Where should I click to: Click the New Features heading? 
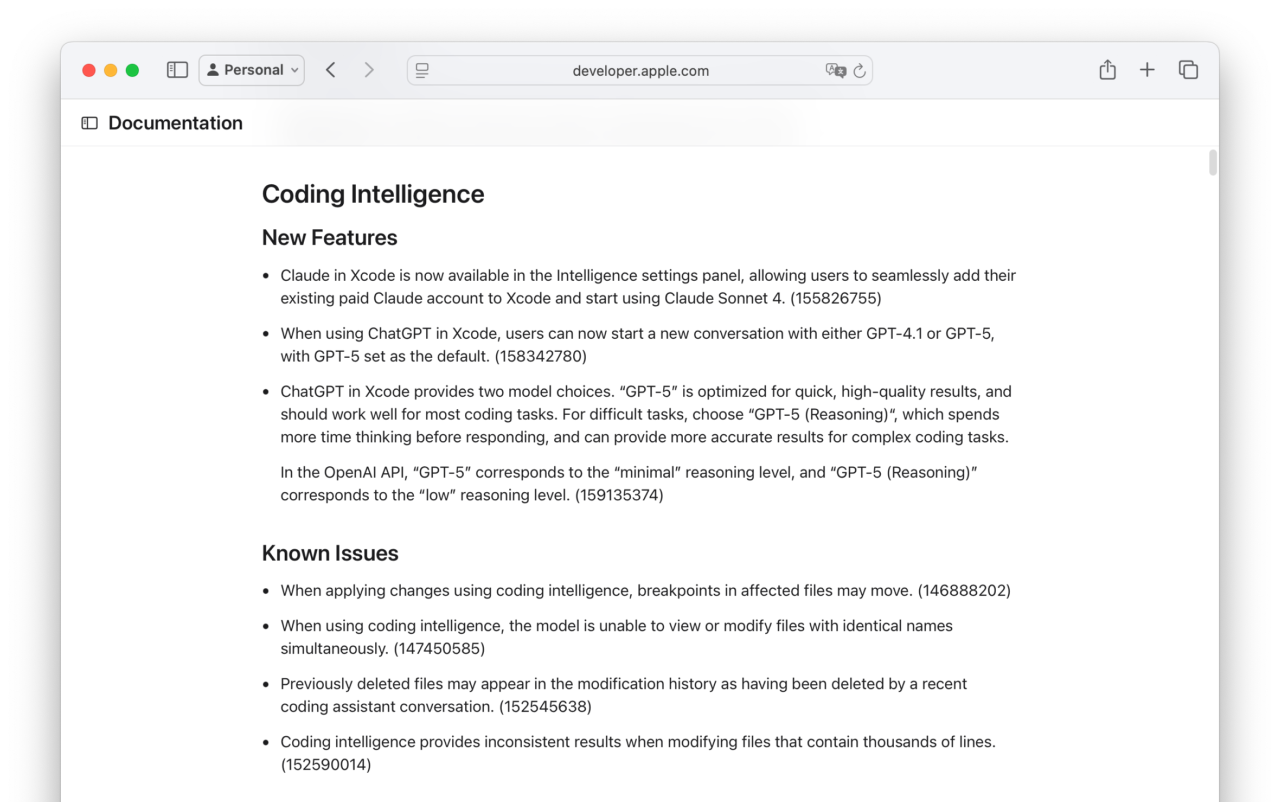(x=329, y=238)
